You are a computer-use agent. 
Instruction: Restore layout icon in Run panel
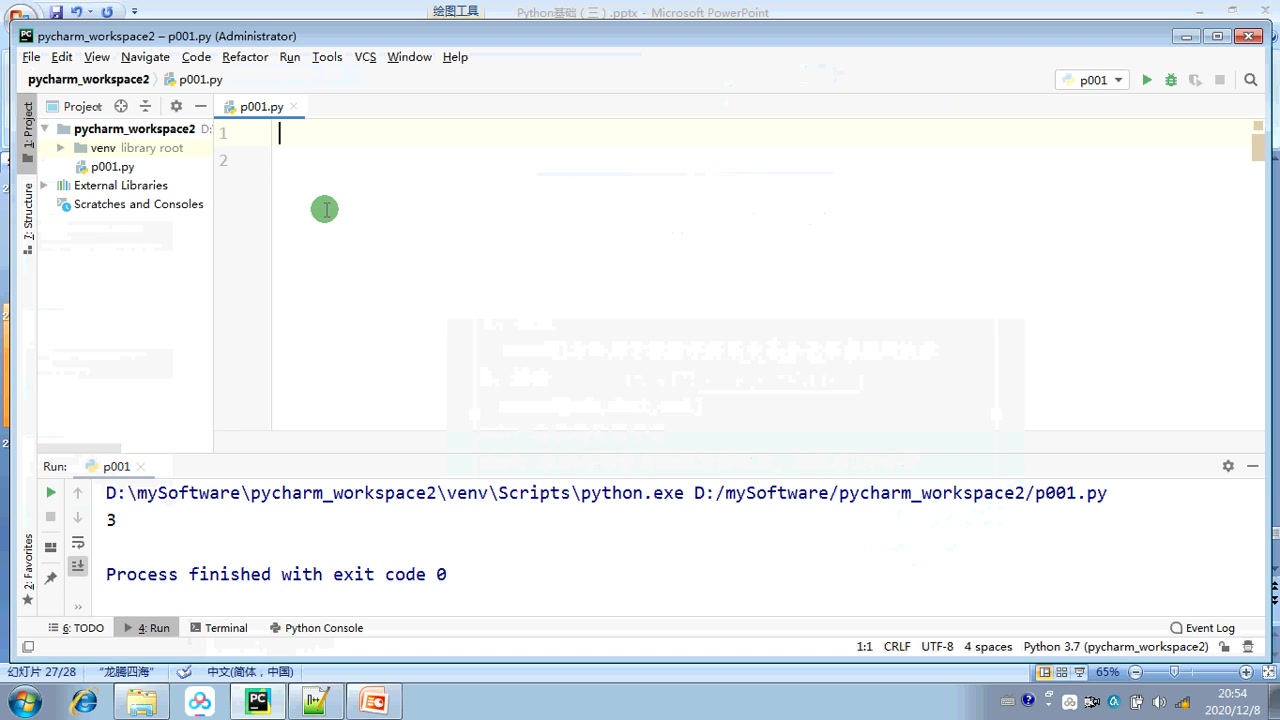[51, 546]
